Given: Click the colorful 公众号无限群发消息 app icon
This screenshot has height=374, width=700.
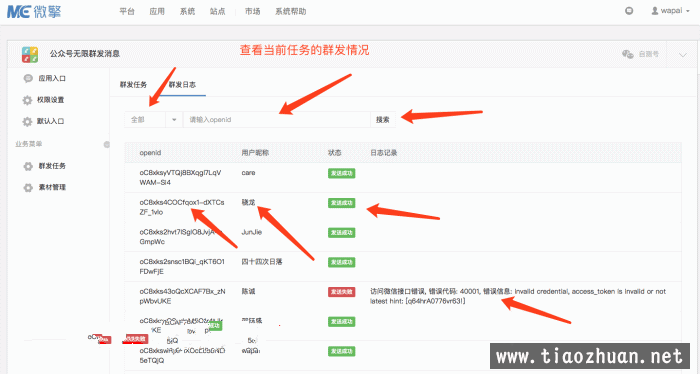Looking at the screenshot, I should point(30,54).
